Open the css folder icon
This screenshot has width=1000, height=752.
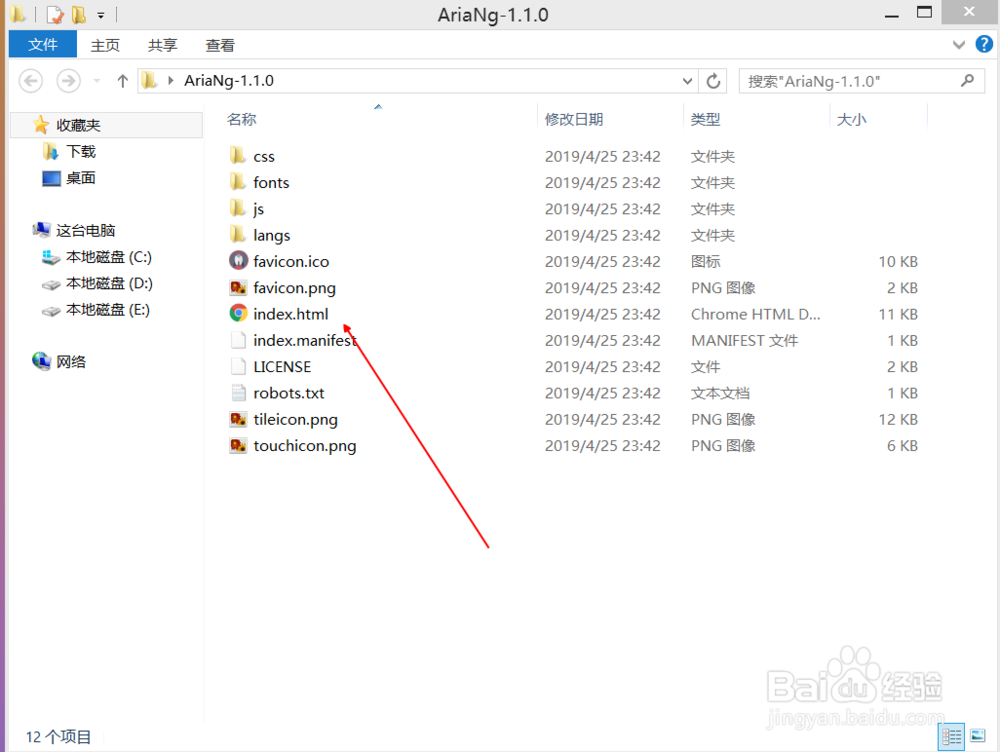237,156
